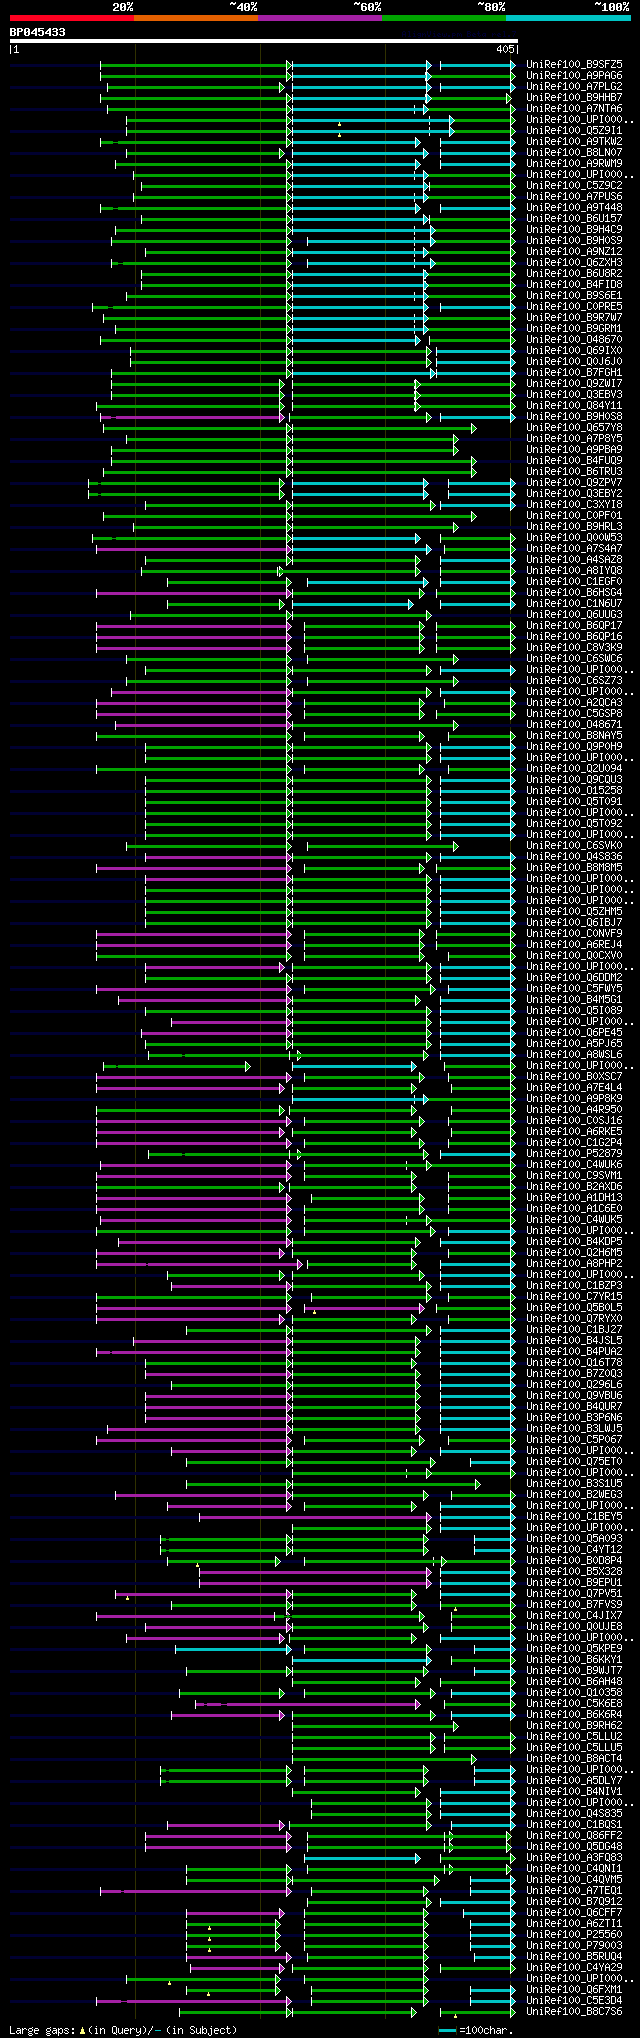Select the UniRef100_C5FWY5 label

(574, 988)
